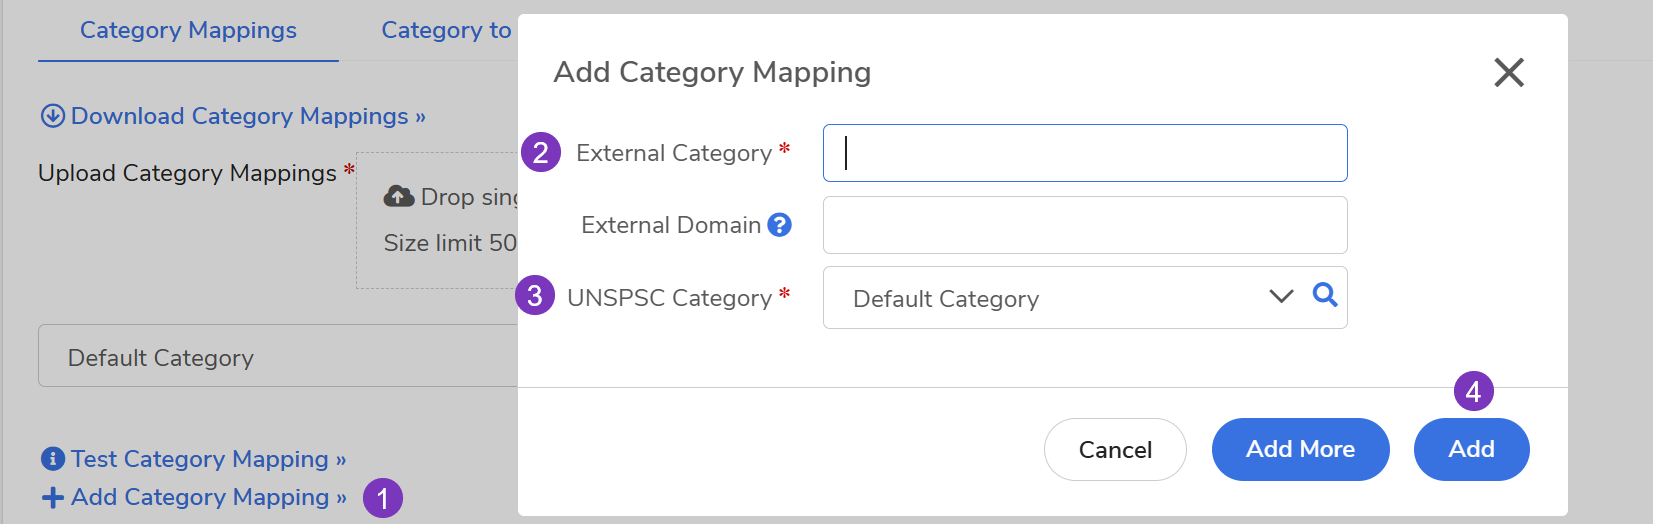This screenshot has height=524, width=1653.
Task: Open the Category to tab
Action: coord(446,31)
